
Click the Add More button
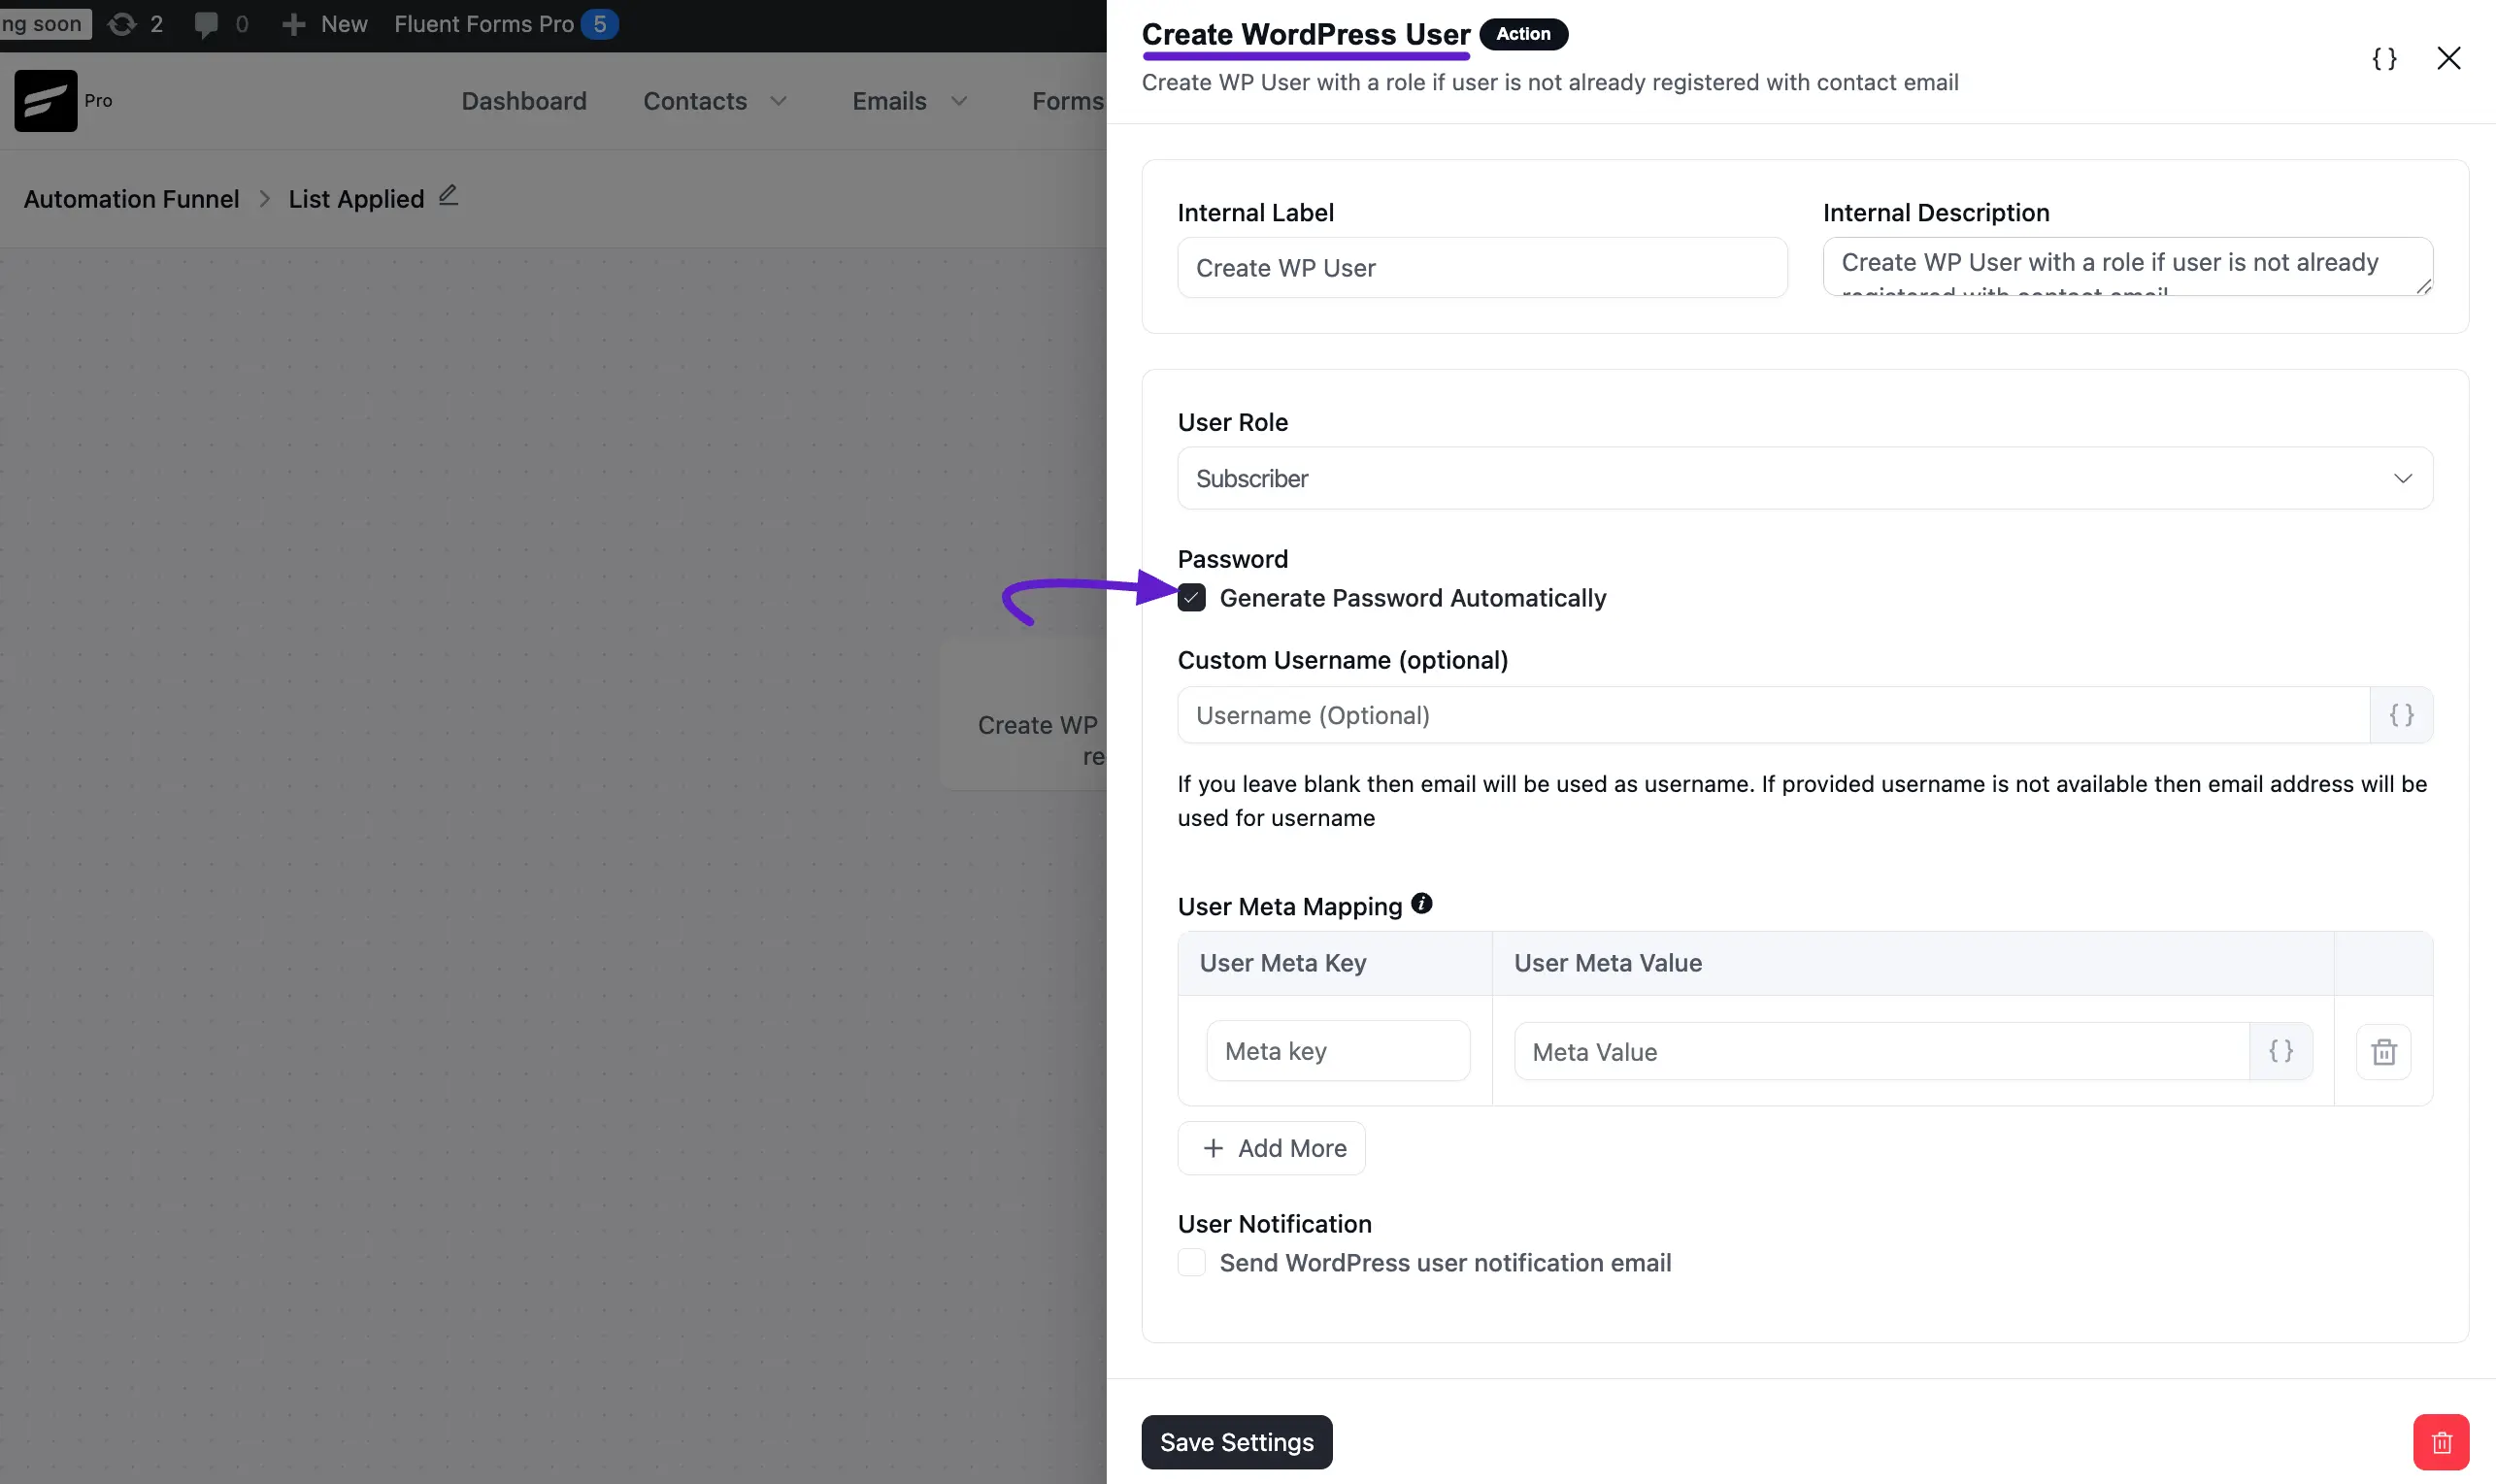[x=1271, y=1148]
